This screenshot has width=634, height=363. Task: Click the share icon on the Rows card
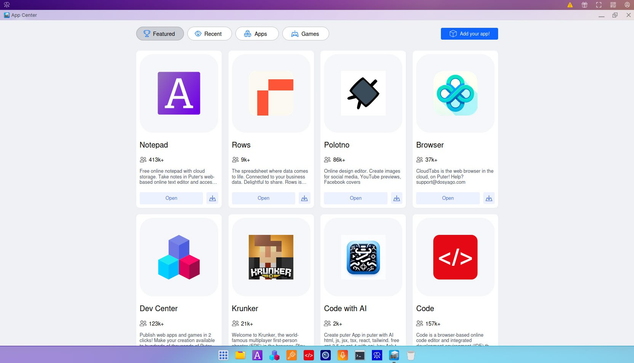point(304,198)
